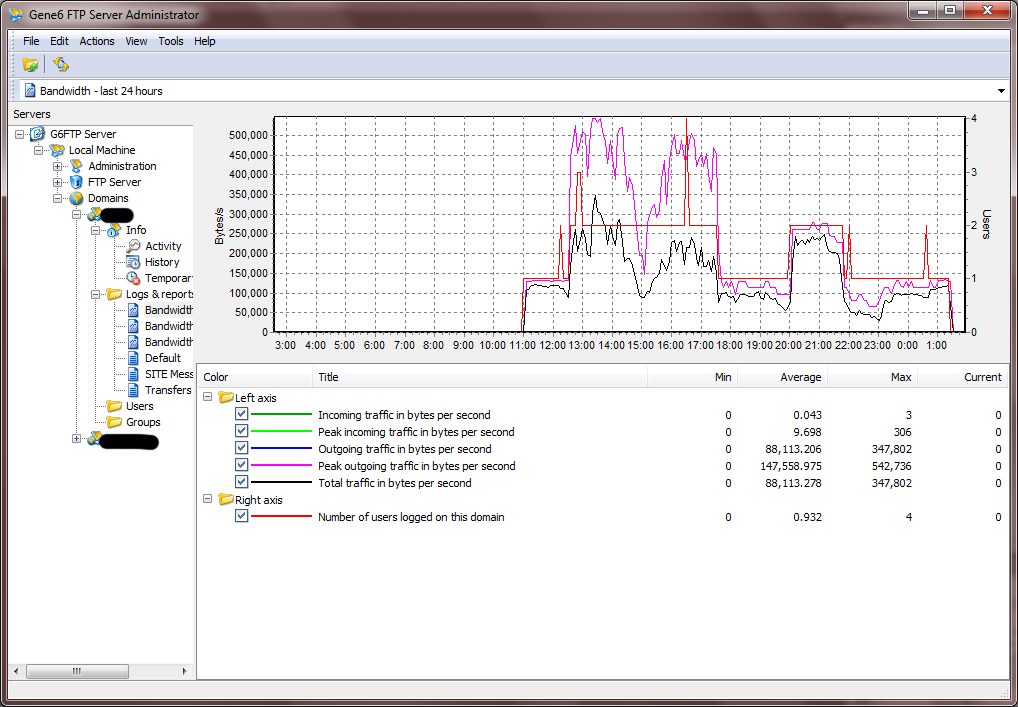This screenshot has height=707, width=1018.
Task: Click the Average value '147,558.975'
Action: 791,465
